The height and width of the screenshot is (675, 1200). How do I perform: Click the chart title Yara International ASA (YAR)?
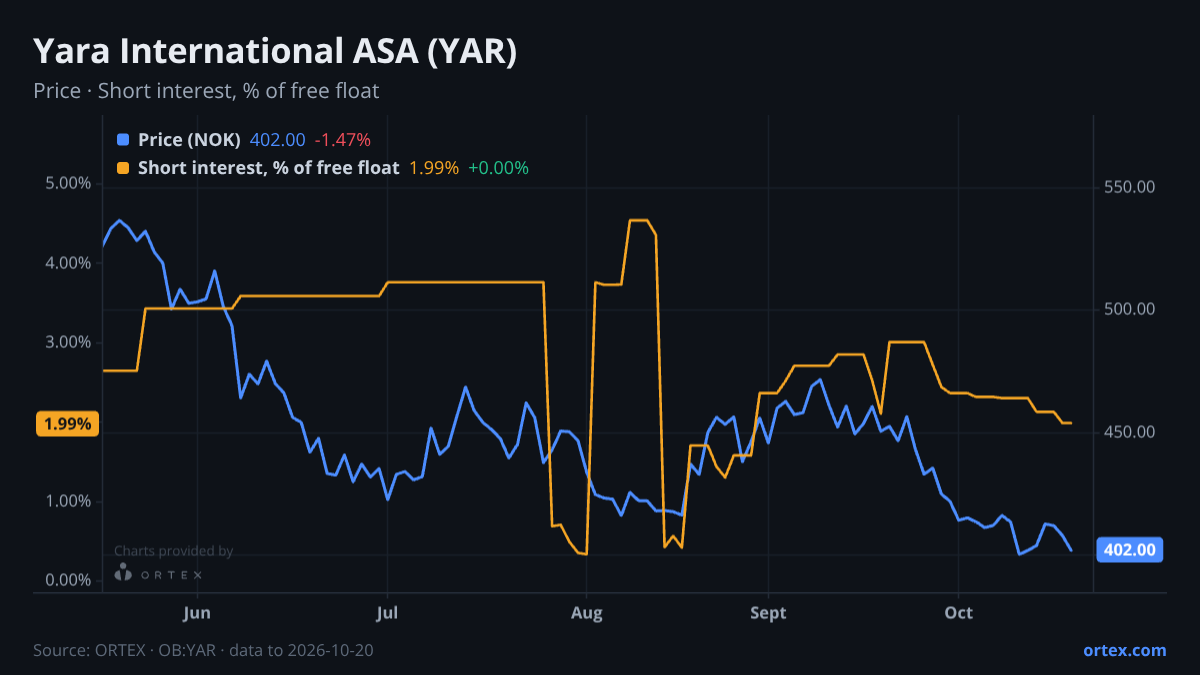[x=275, y=52]
